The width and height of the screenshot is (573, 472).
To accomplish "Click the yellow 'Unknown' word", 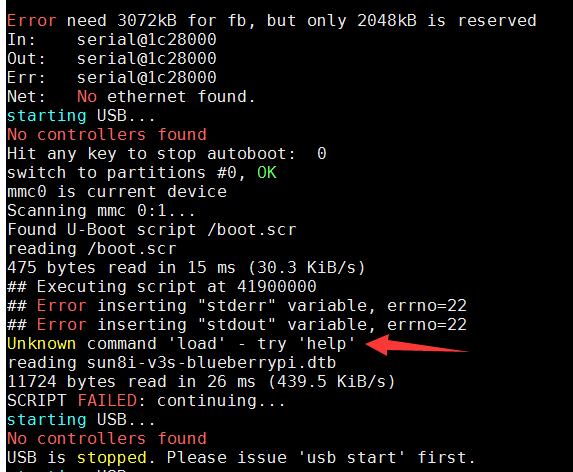I will (x=41, y=344).
